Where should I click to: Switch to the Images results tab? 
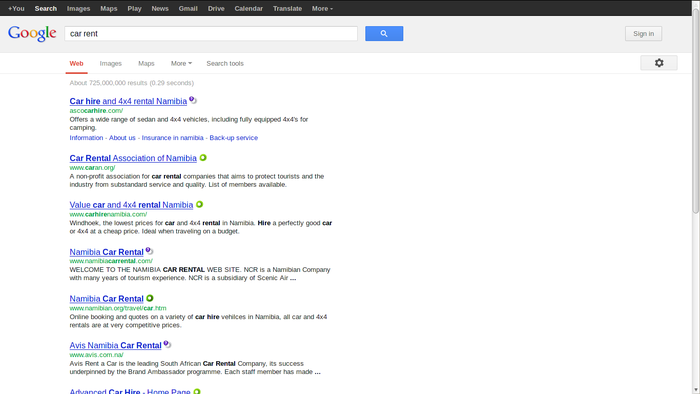coord(111,63)
